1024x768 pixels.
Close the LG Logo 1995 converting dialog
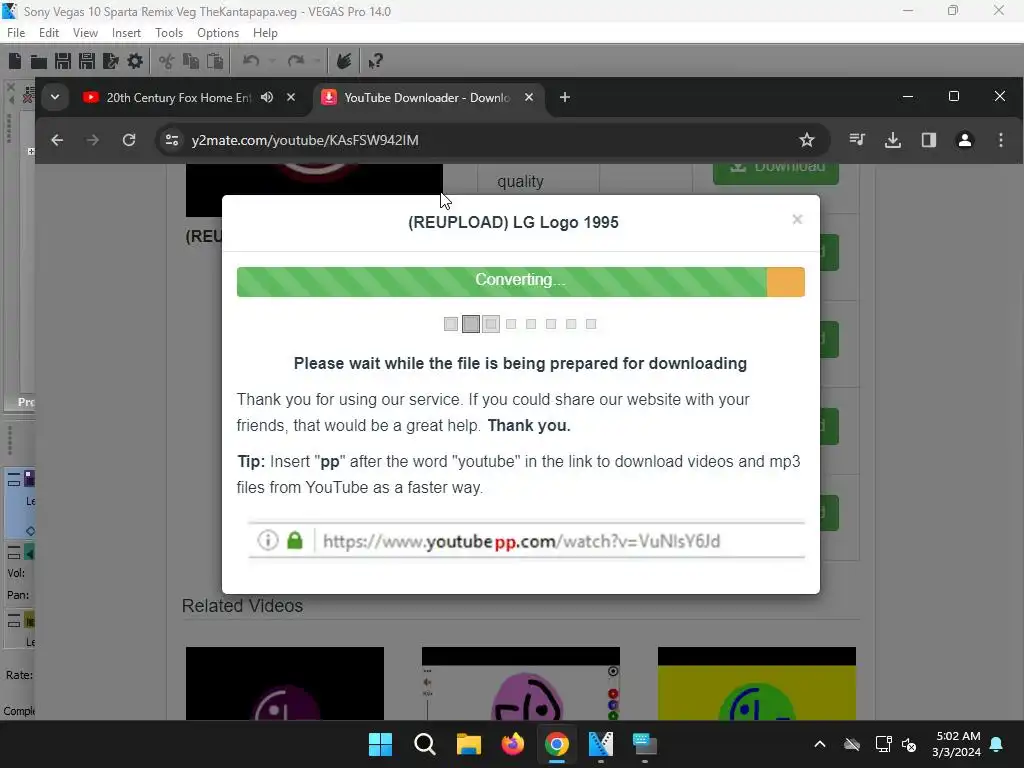click(797, 219)
